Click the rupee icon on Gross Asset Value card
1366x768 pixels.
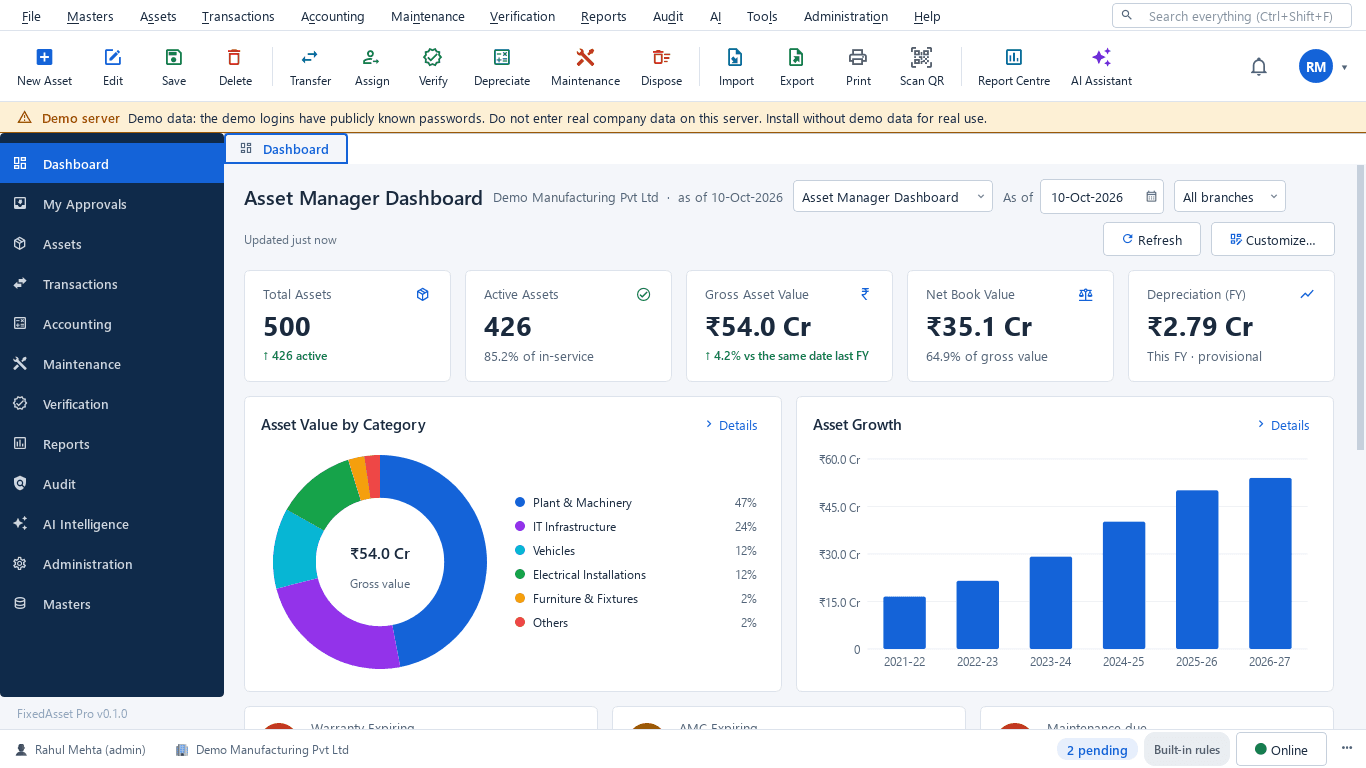pos(865,294)
